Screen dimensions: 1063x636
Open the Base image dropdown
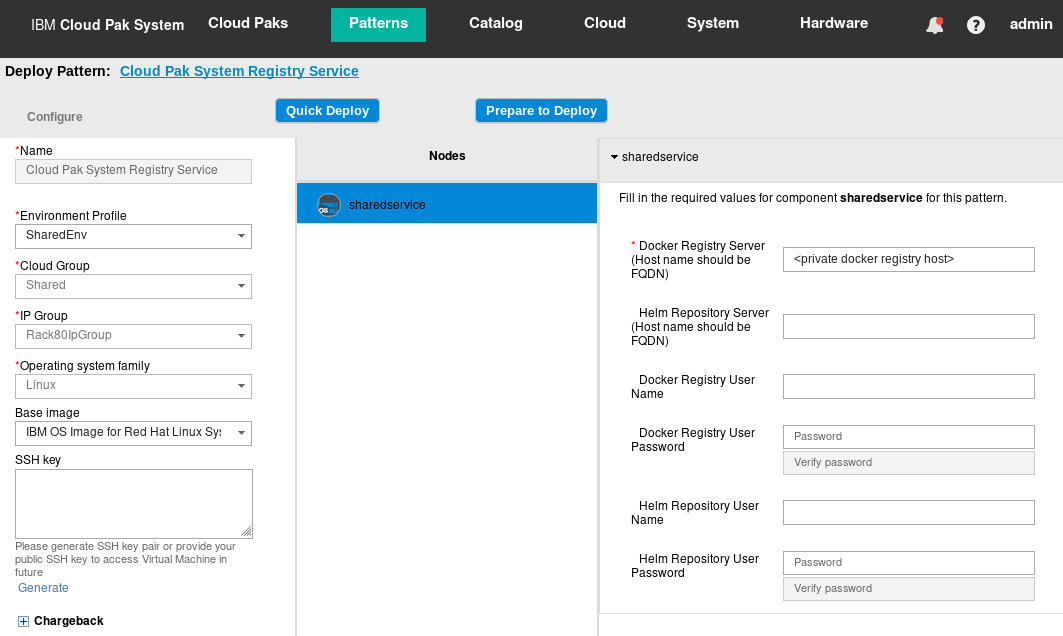pyautogui.click(x=134, y=433)
